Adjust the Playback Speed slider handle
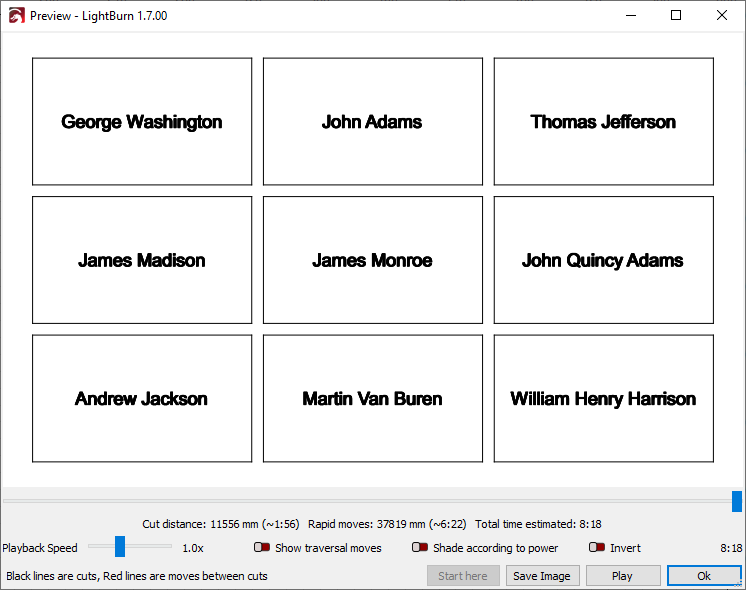Image resolution: width=746 pixels, height=590 pixels. pos(120,547)
